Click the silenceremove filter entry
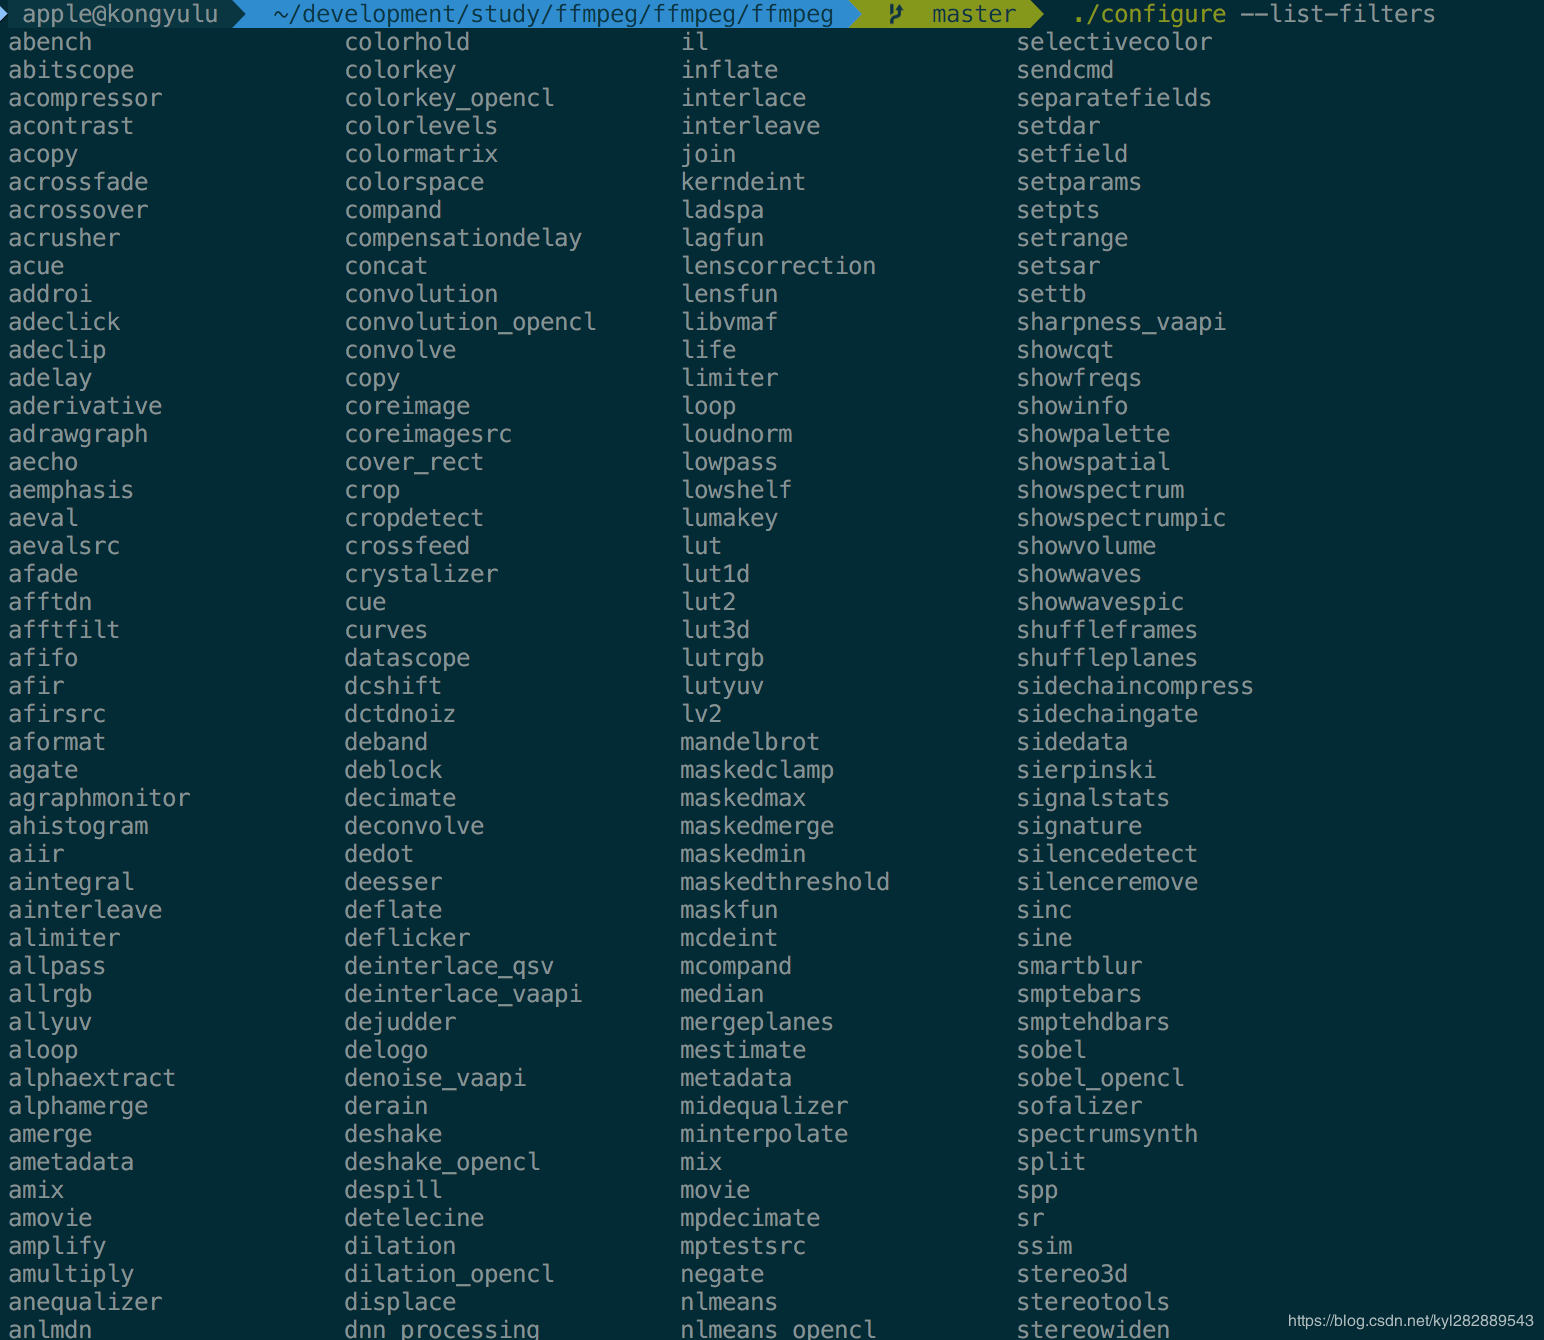1544x1340 pixels. click(1108, 882)
